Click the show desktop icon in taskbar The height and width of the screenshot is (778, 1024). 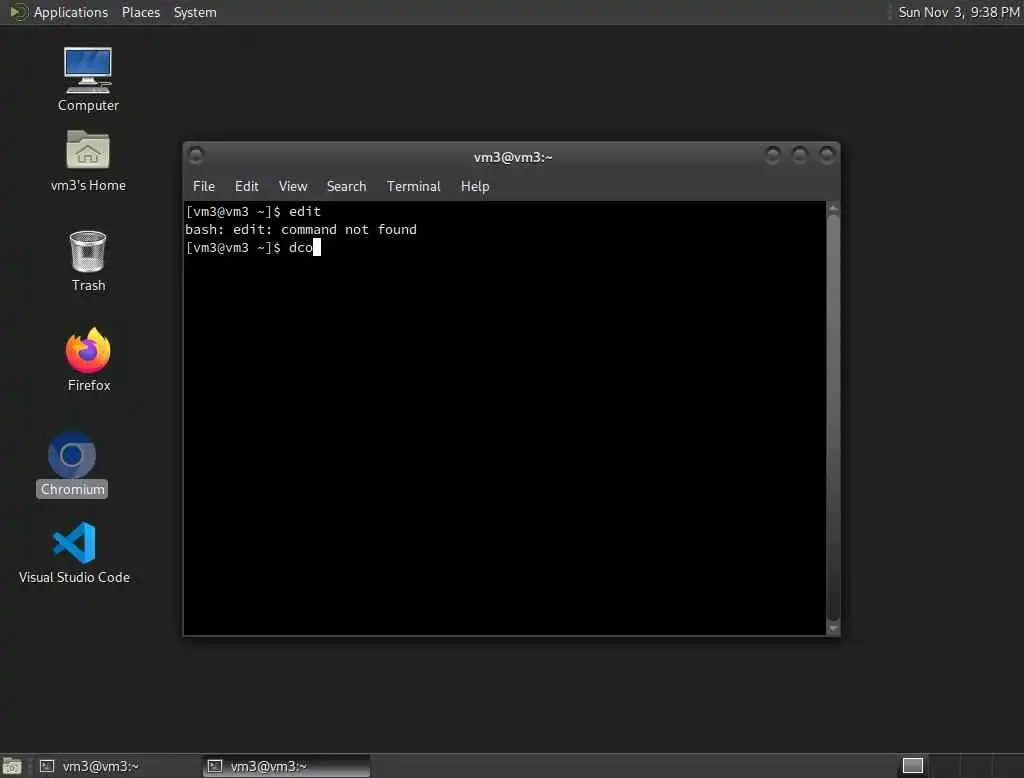12,766
